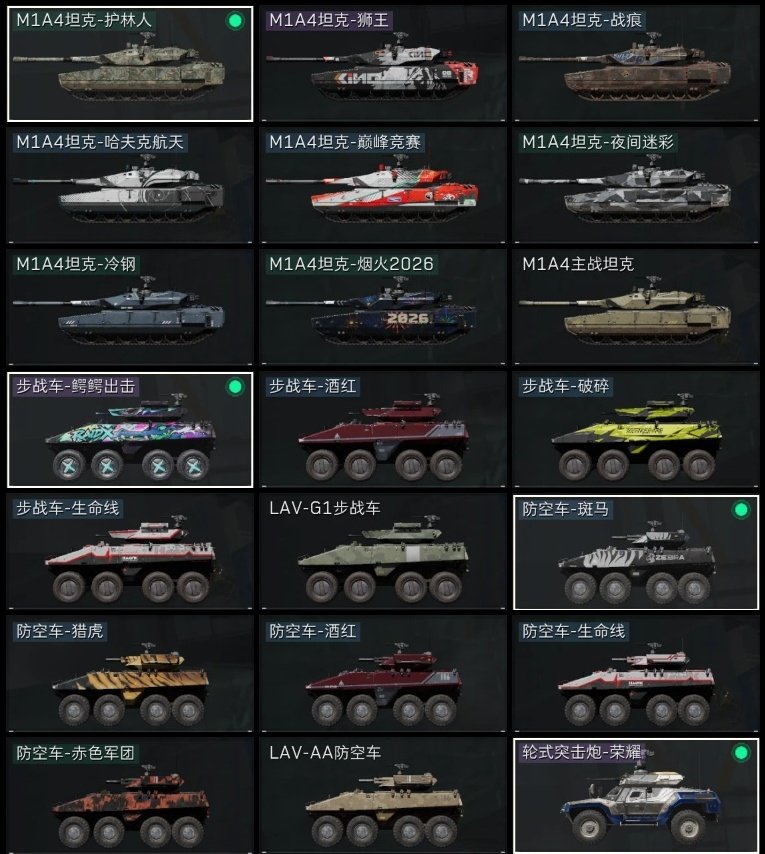Pick the M1A4坦克-哈夫克航天 skin
The width and height of the screenshot is (765, 854).
tap(130, 186)
